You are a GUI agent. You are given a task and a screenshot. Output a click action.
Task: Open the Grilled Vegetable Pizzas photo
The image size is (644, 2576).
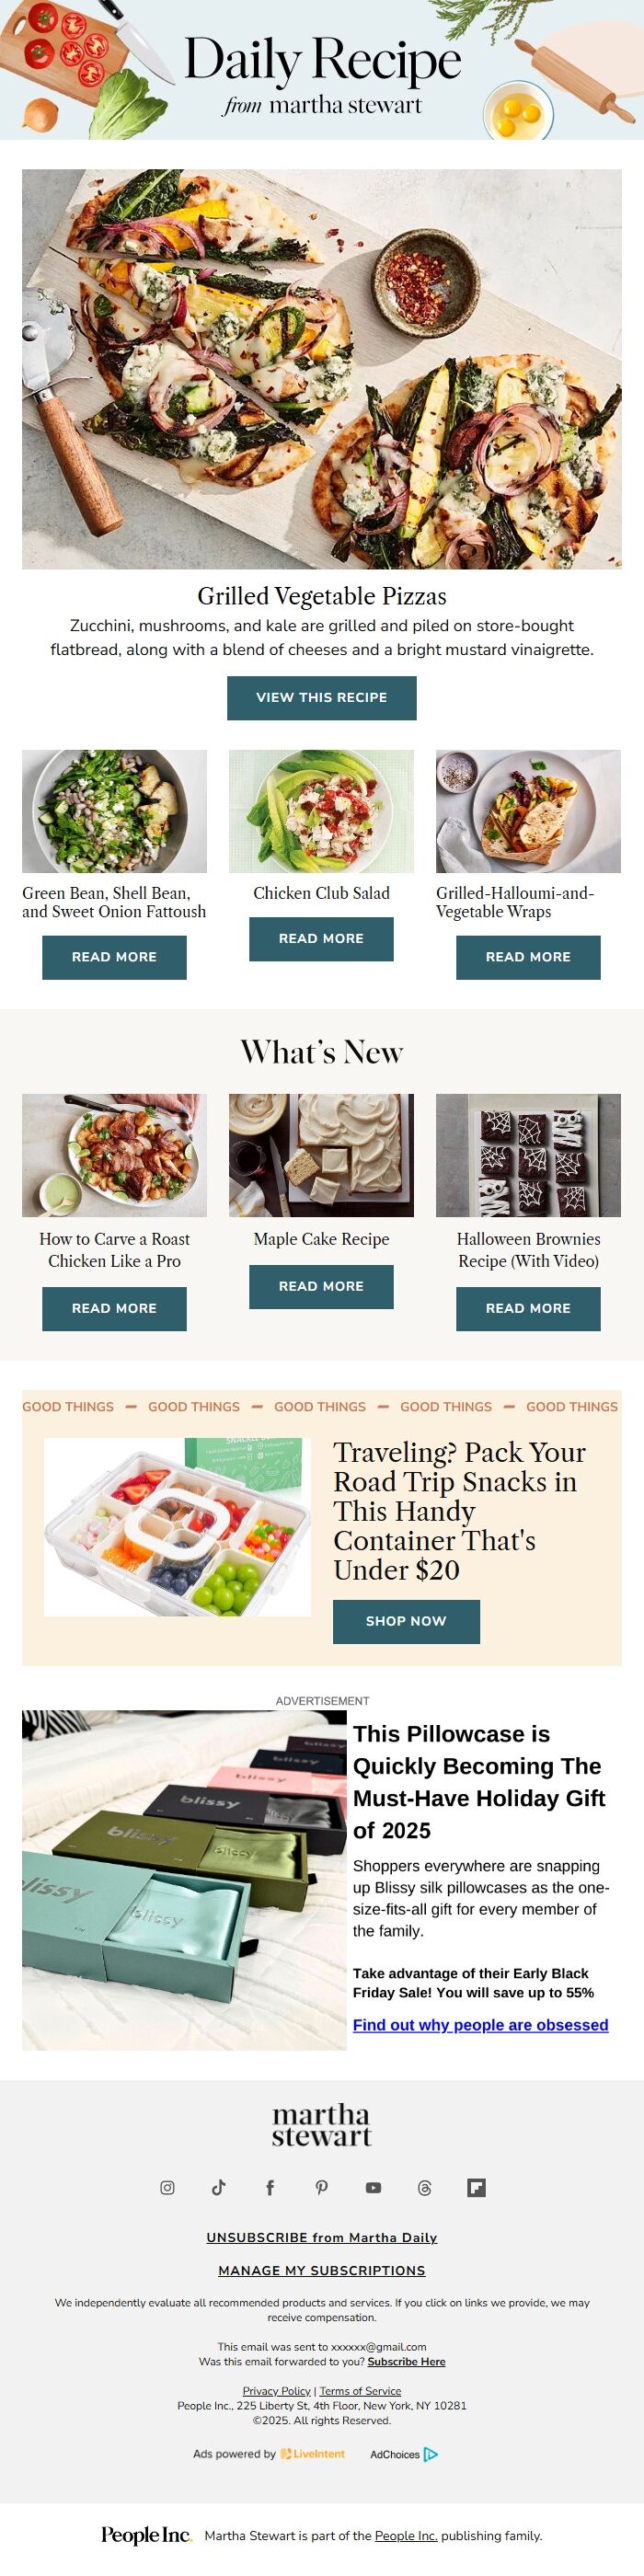pos(322,369)
